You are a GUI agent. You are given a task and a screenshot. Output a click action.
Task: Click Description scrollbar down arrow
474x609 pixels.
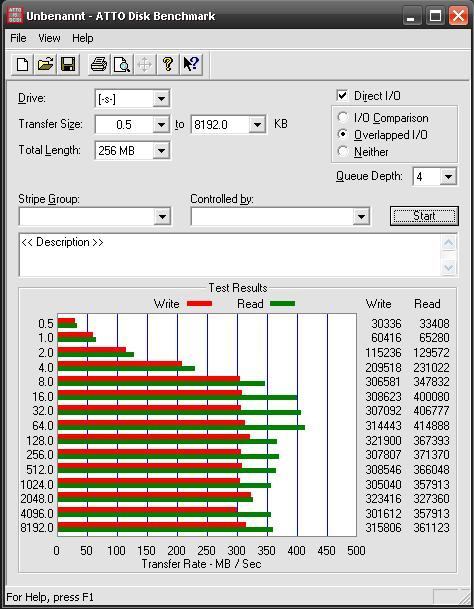449,267
